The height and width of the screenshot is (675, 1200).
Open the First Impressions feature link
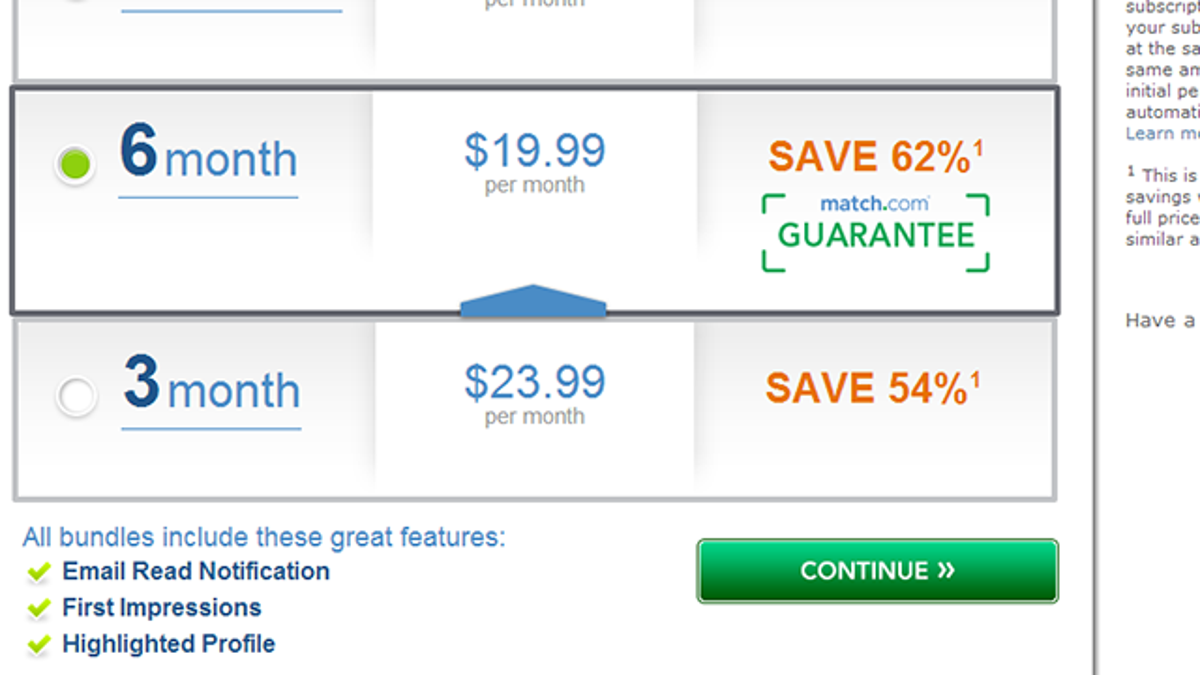(162, 607)
